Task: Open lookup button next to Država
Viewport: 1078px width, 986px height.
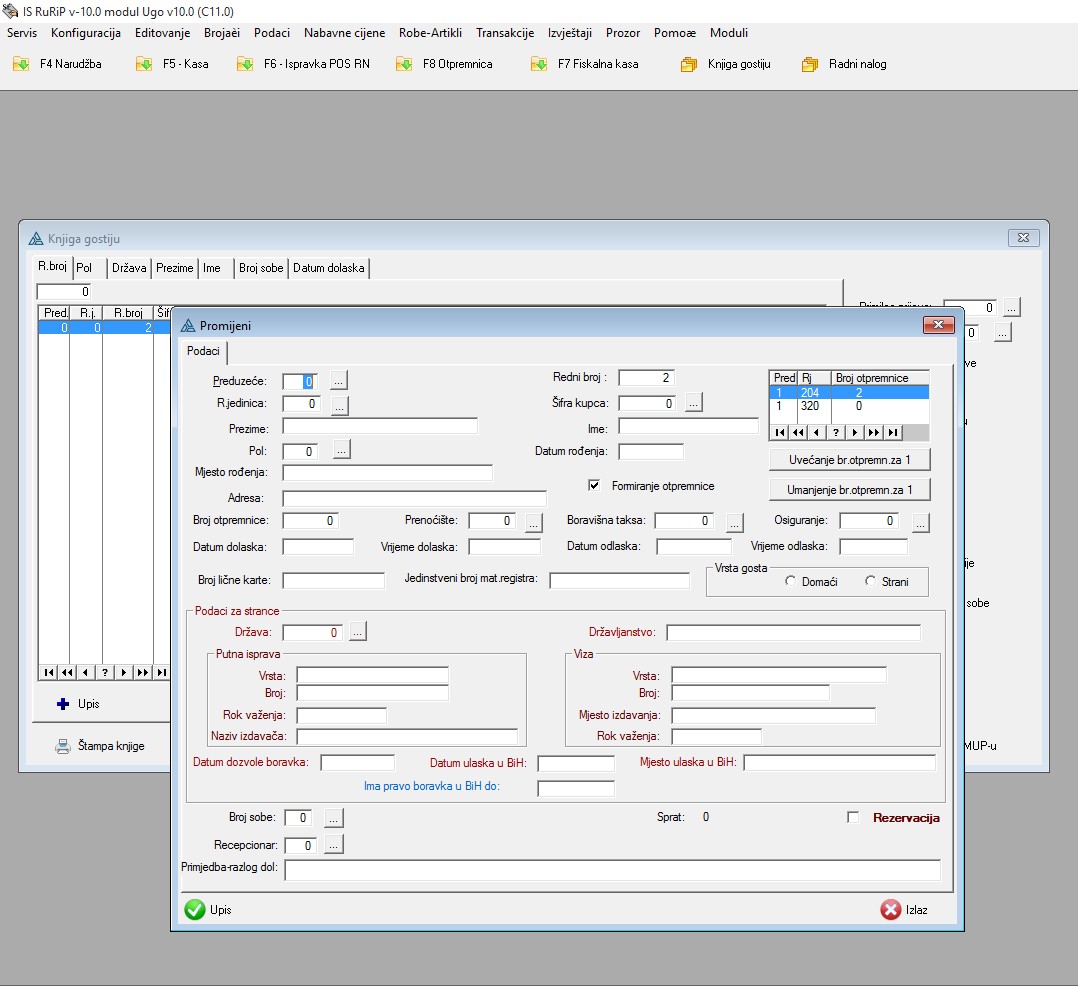Action: click(x=358, y=632)
